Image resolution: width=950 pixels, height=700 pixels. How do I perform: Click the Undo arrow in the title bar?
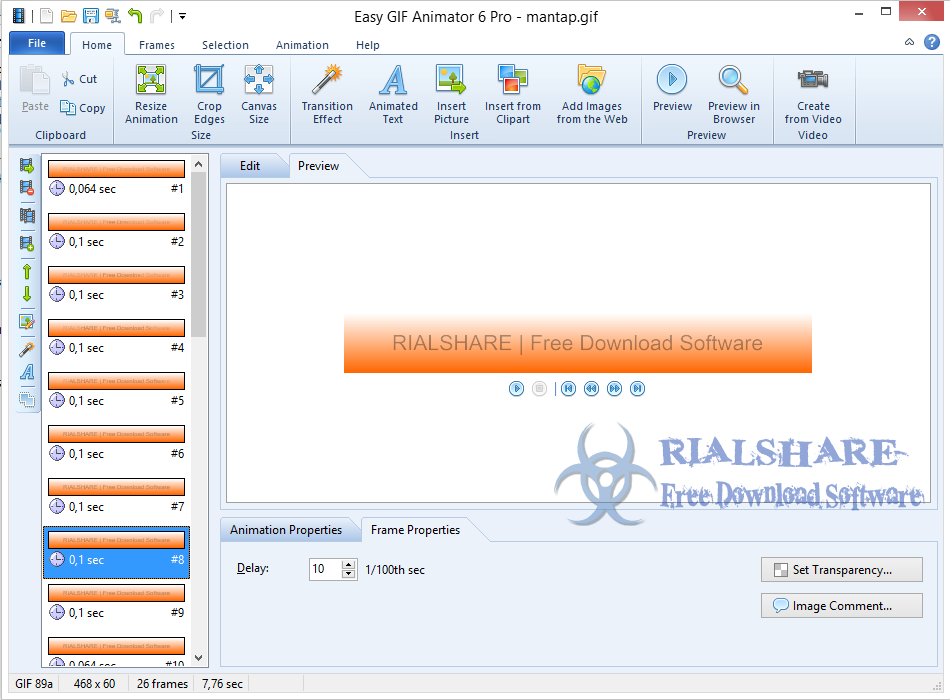coord(135,16)
